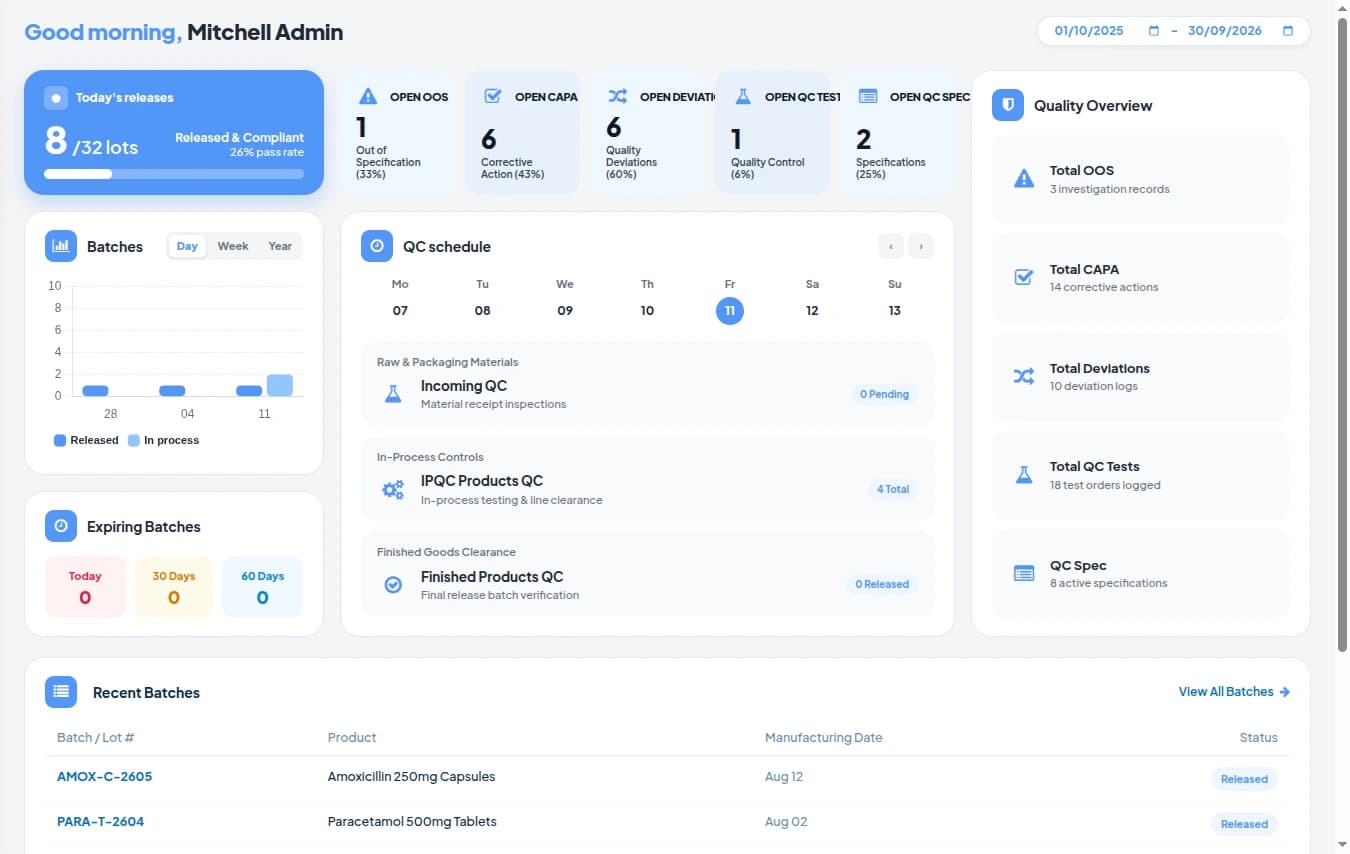Select Sunday 13 in QC schedule
This screenshot has width=1350, height=854.
895,310
